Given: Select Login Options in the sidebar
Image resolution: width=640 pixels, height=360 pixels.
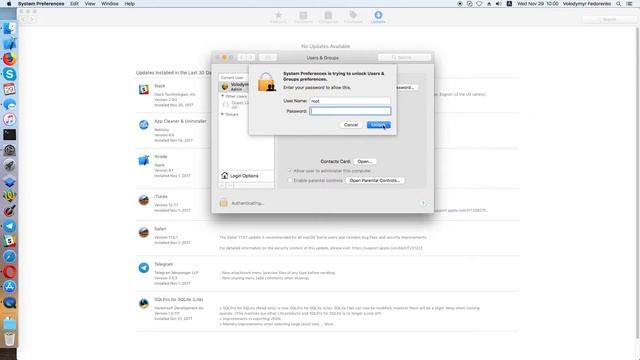Looking at the screenshot, I should [x=246, y=176].
